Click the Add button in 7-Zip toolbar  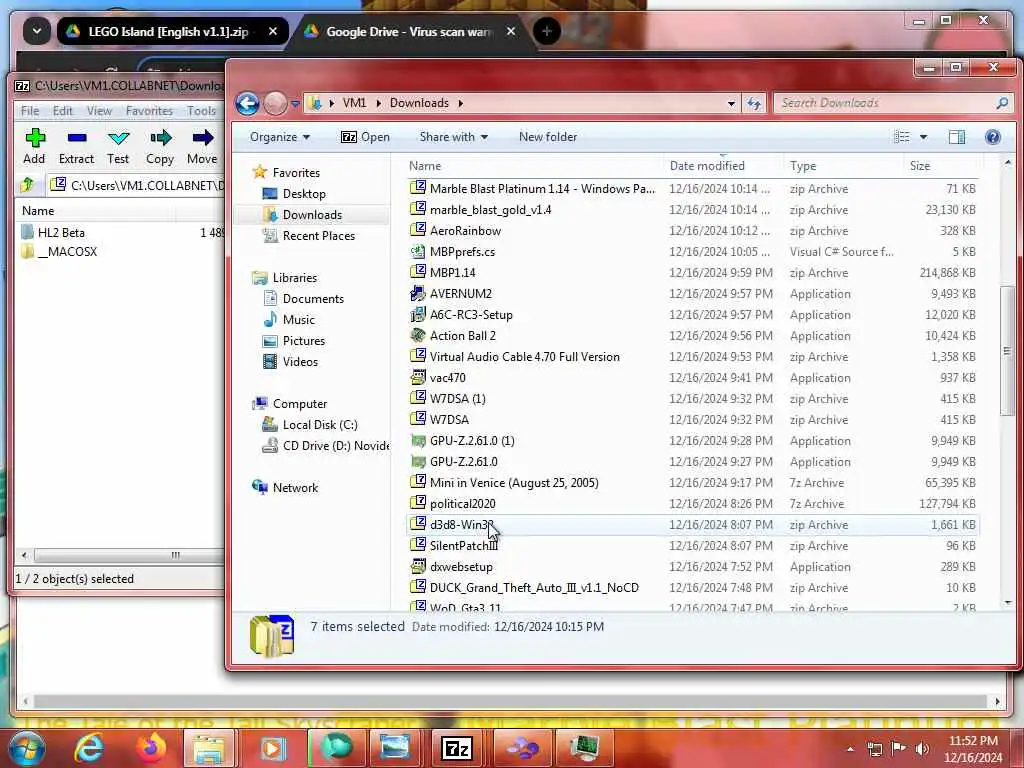34,146
